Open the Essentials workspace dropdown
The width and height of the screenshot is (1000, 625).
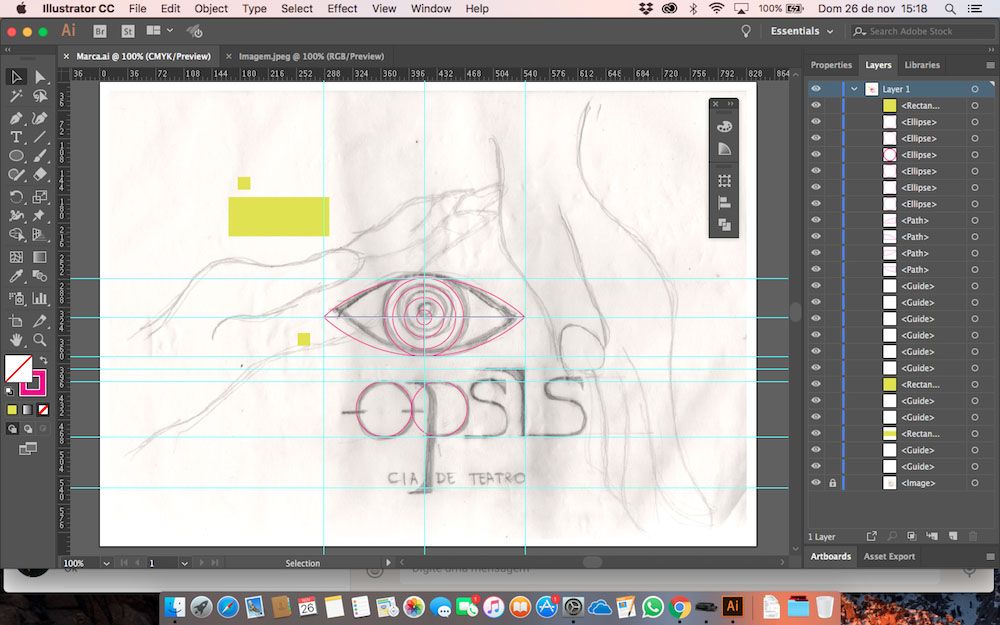pos(801,31)
